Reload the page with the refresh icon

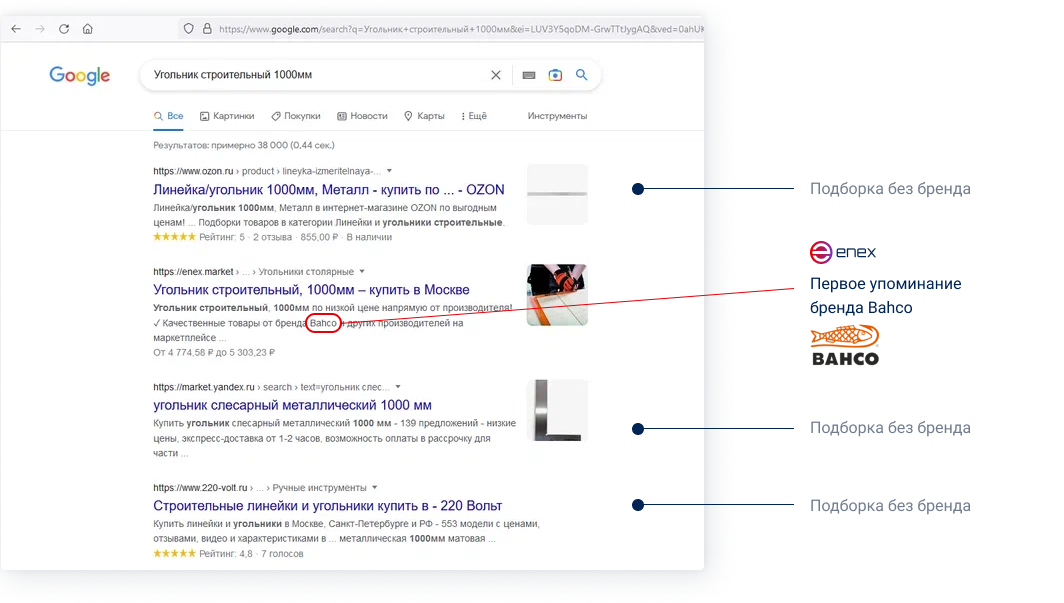tap(64, 29)
